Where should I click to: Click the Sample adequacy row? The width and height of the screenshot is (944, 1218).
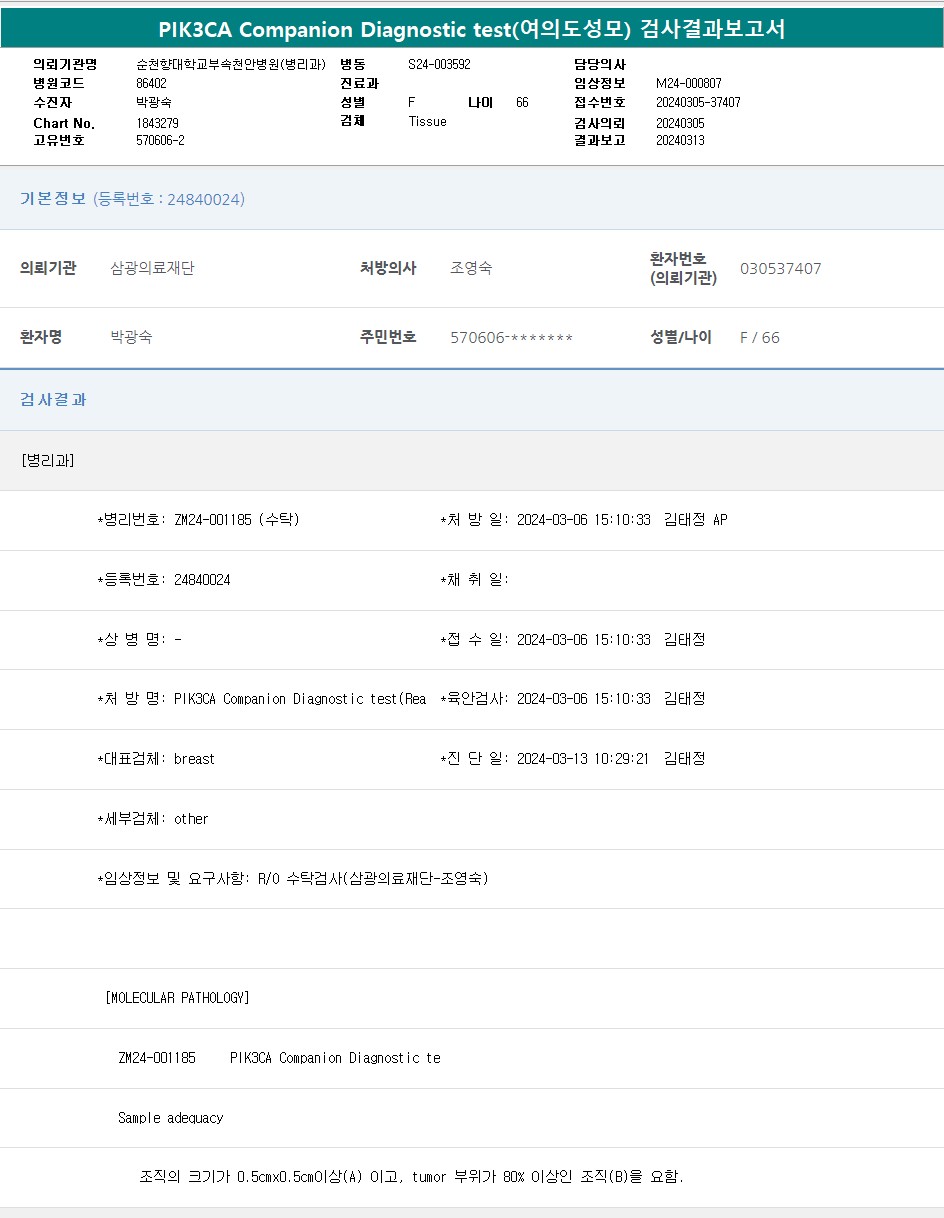(x=170, y=1118)
